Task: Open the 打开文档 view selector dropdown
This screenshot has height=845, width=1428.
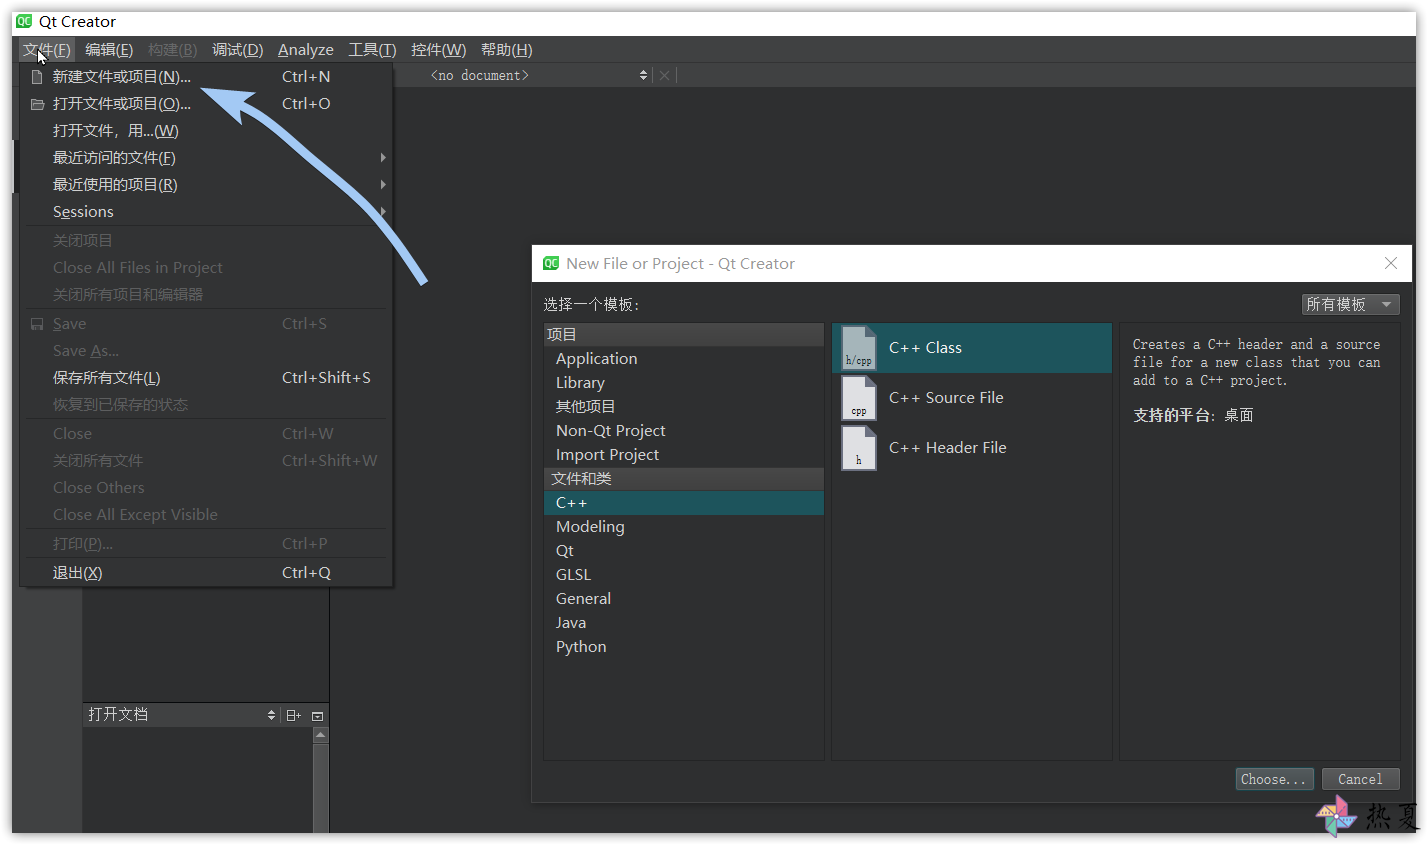Action: click(x=181, y=714)
